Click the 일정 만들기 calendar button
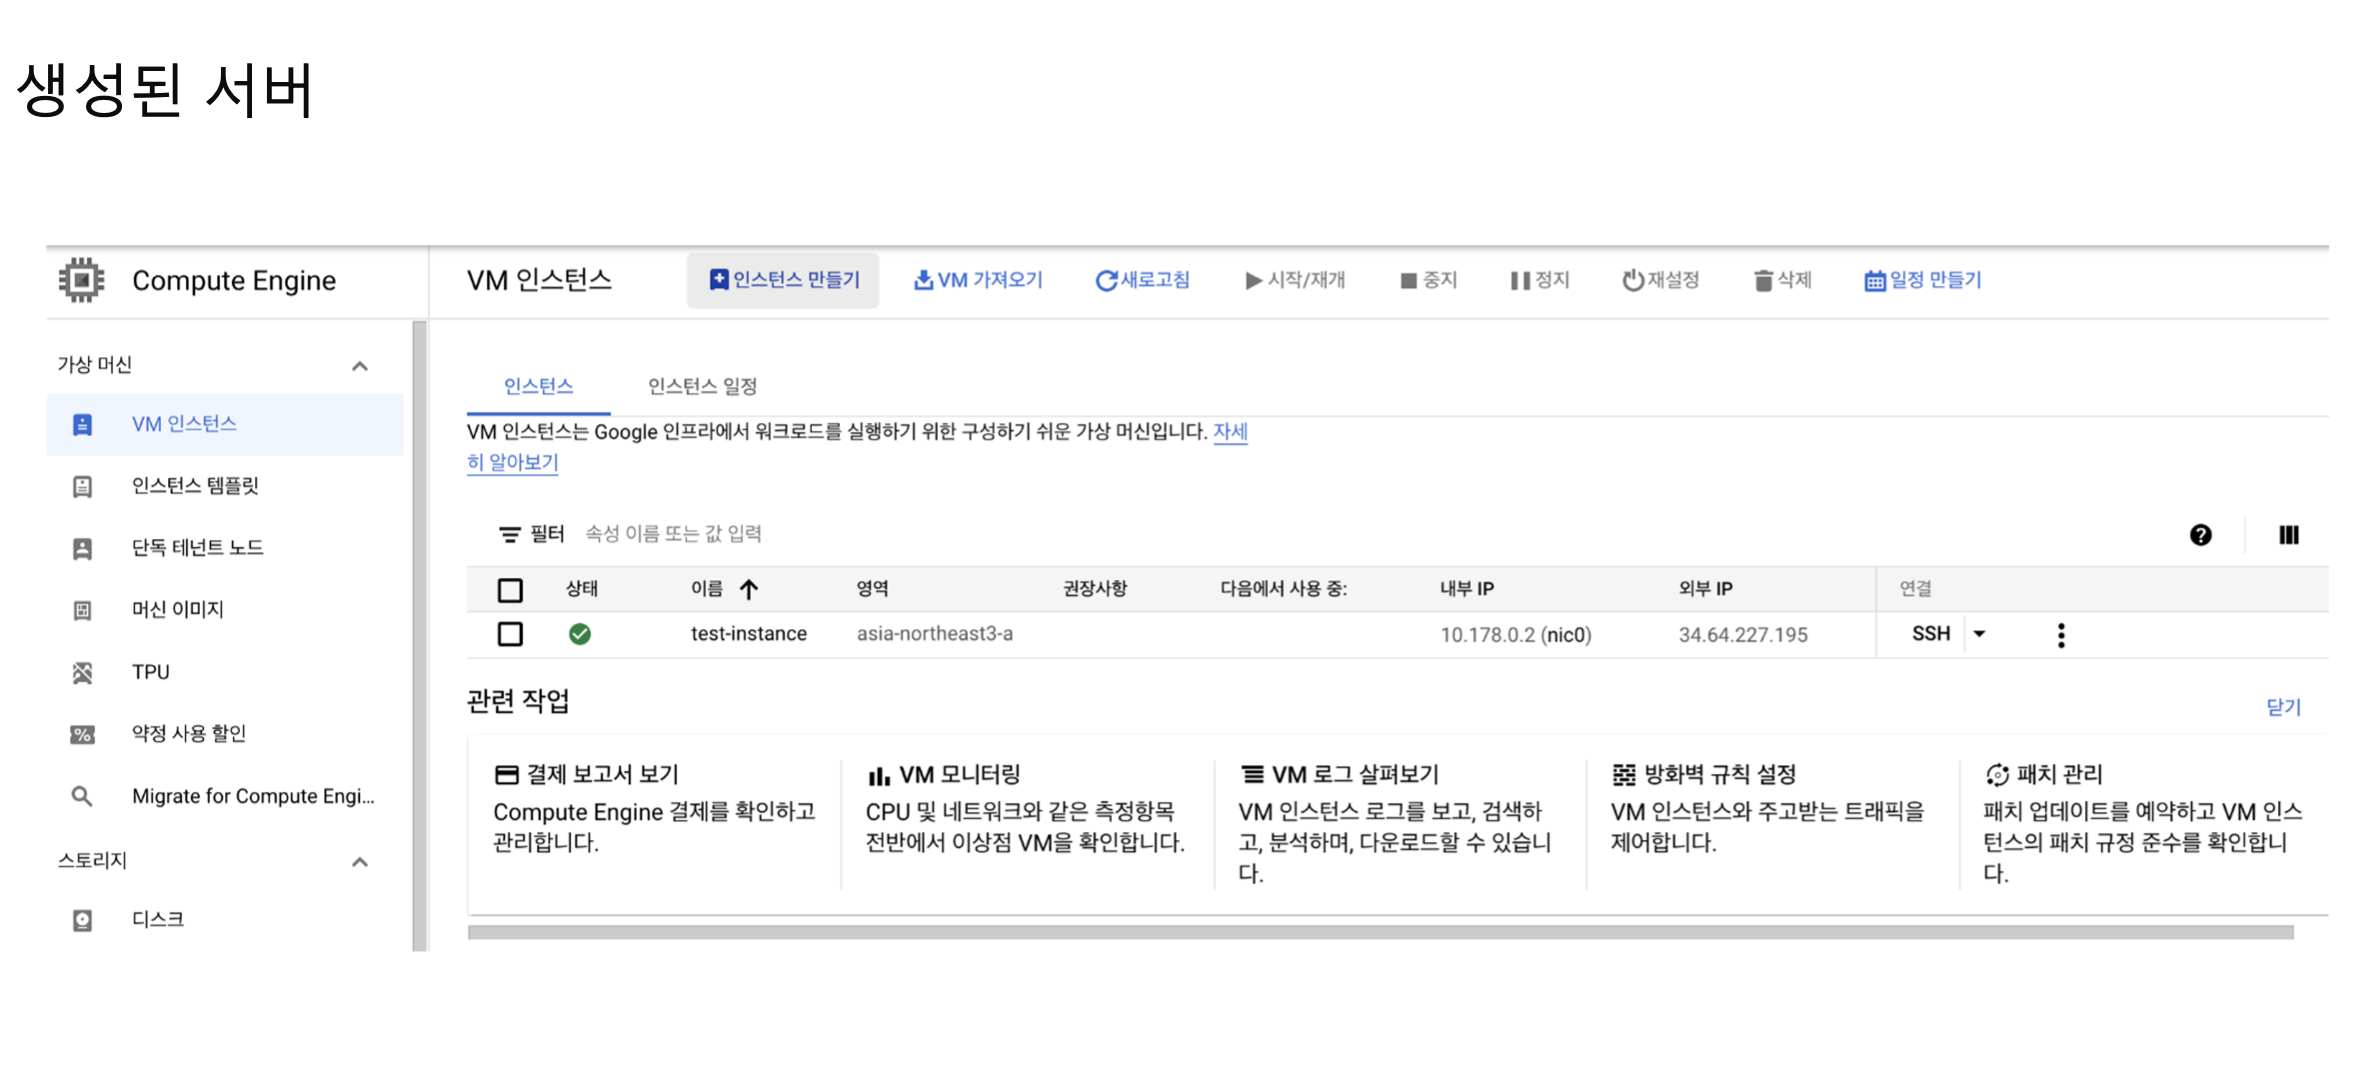2368x1080 pixels. [x=1922, y=280]
